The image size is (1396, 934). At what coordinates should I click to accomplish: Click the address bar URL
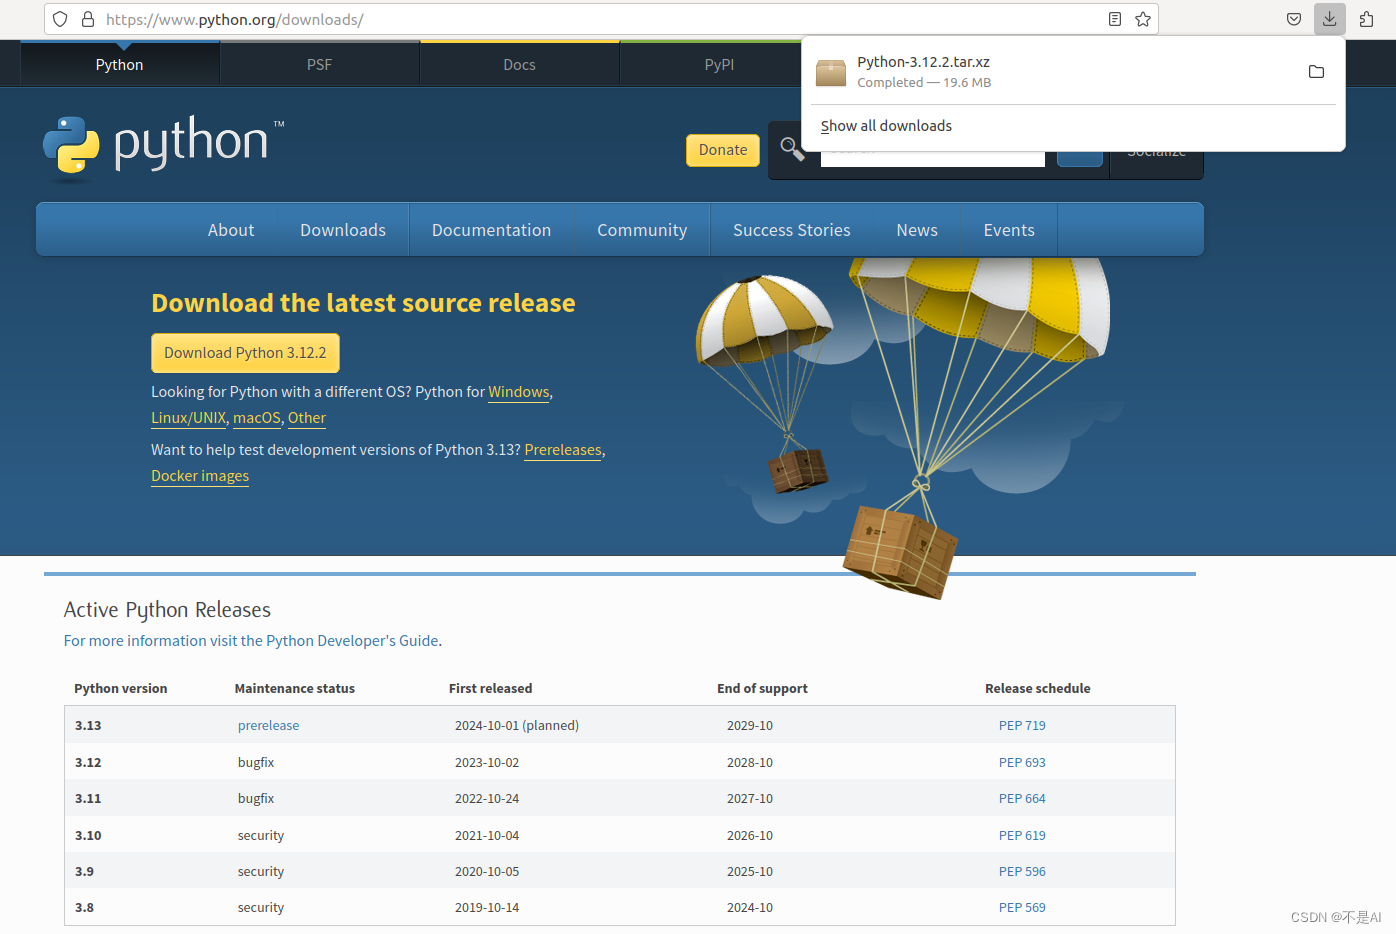click(x=235, y=19)
